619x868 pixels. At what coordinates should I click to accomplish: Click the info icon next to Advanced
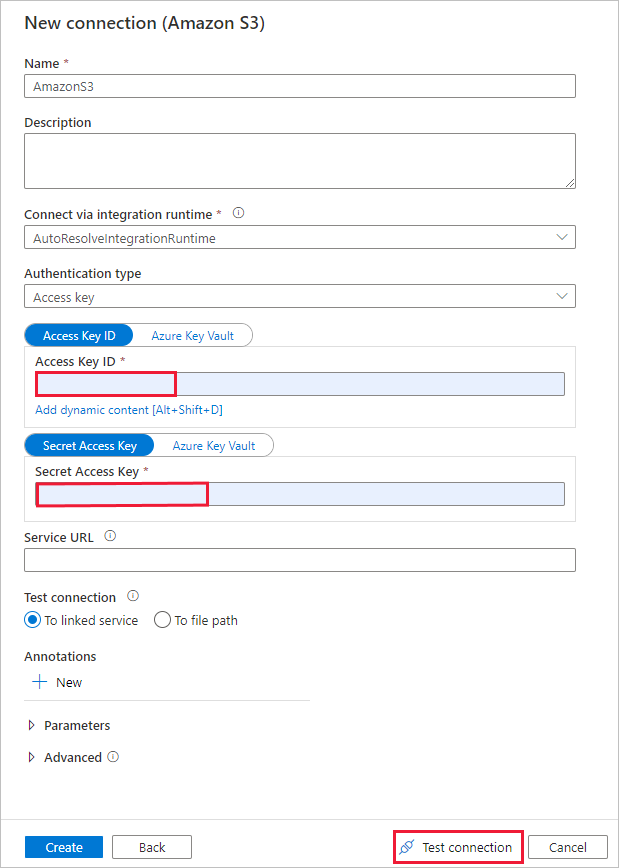click(x=111, y=757)
